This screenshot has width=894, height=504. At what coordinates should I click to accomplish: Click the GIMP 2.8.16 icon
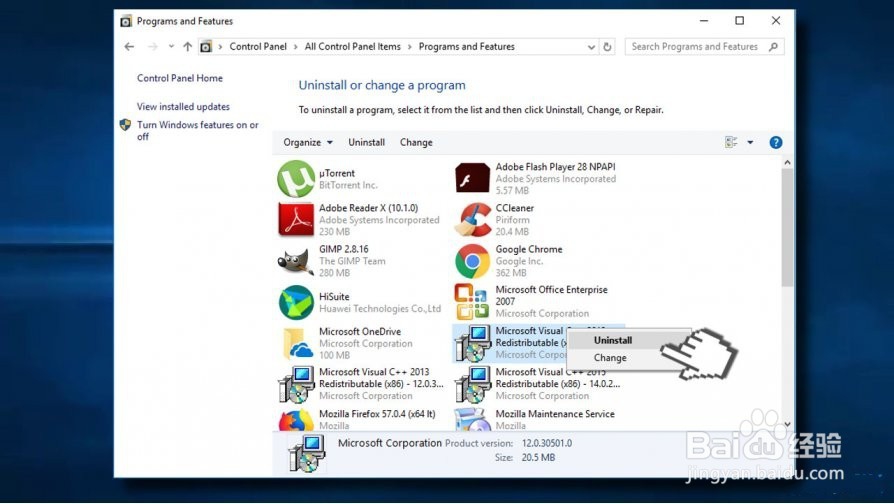296,261
